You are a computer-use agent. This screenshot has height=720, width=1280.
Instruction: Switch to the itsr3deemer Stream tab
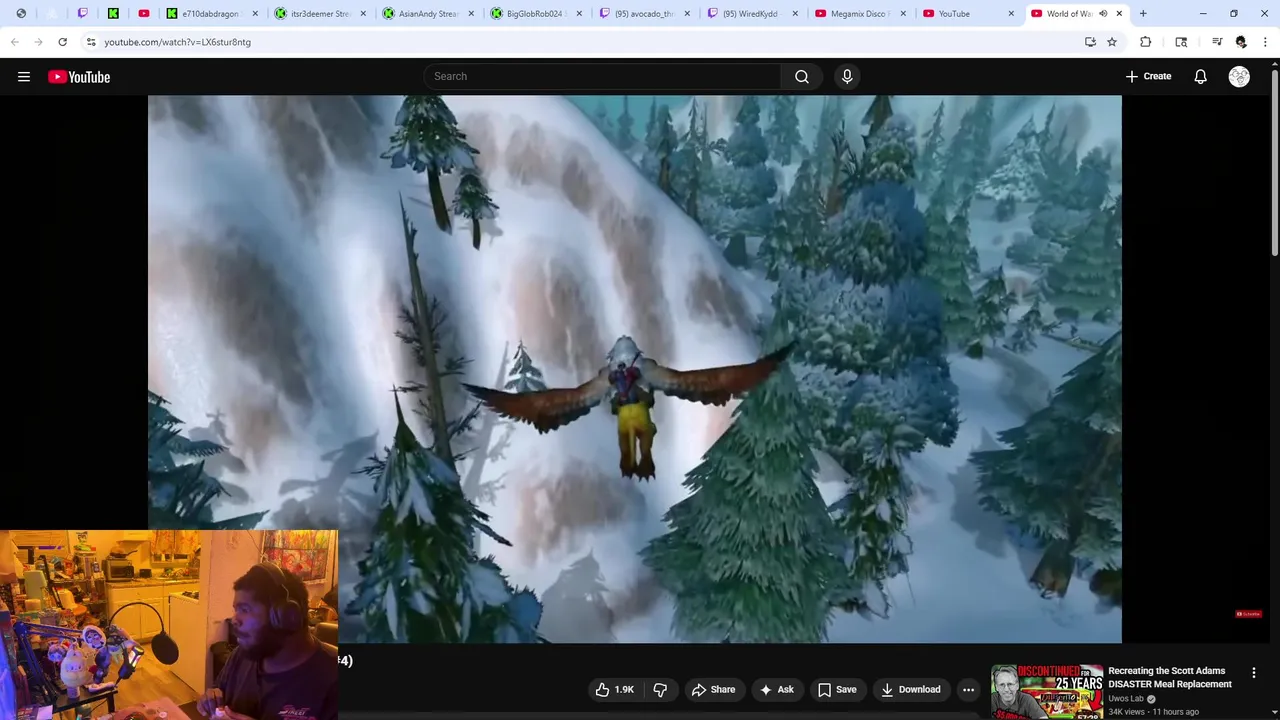point(318,14)
